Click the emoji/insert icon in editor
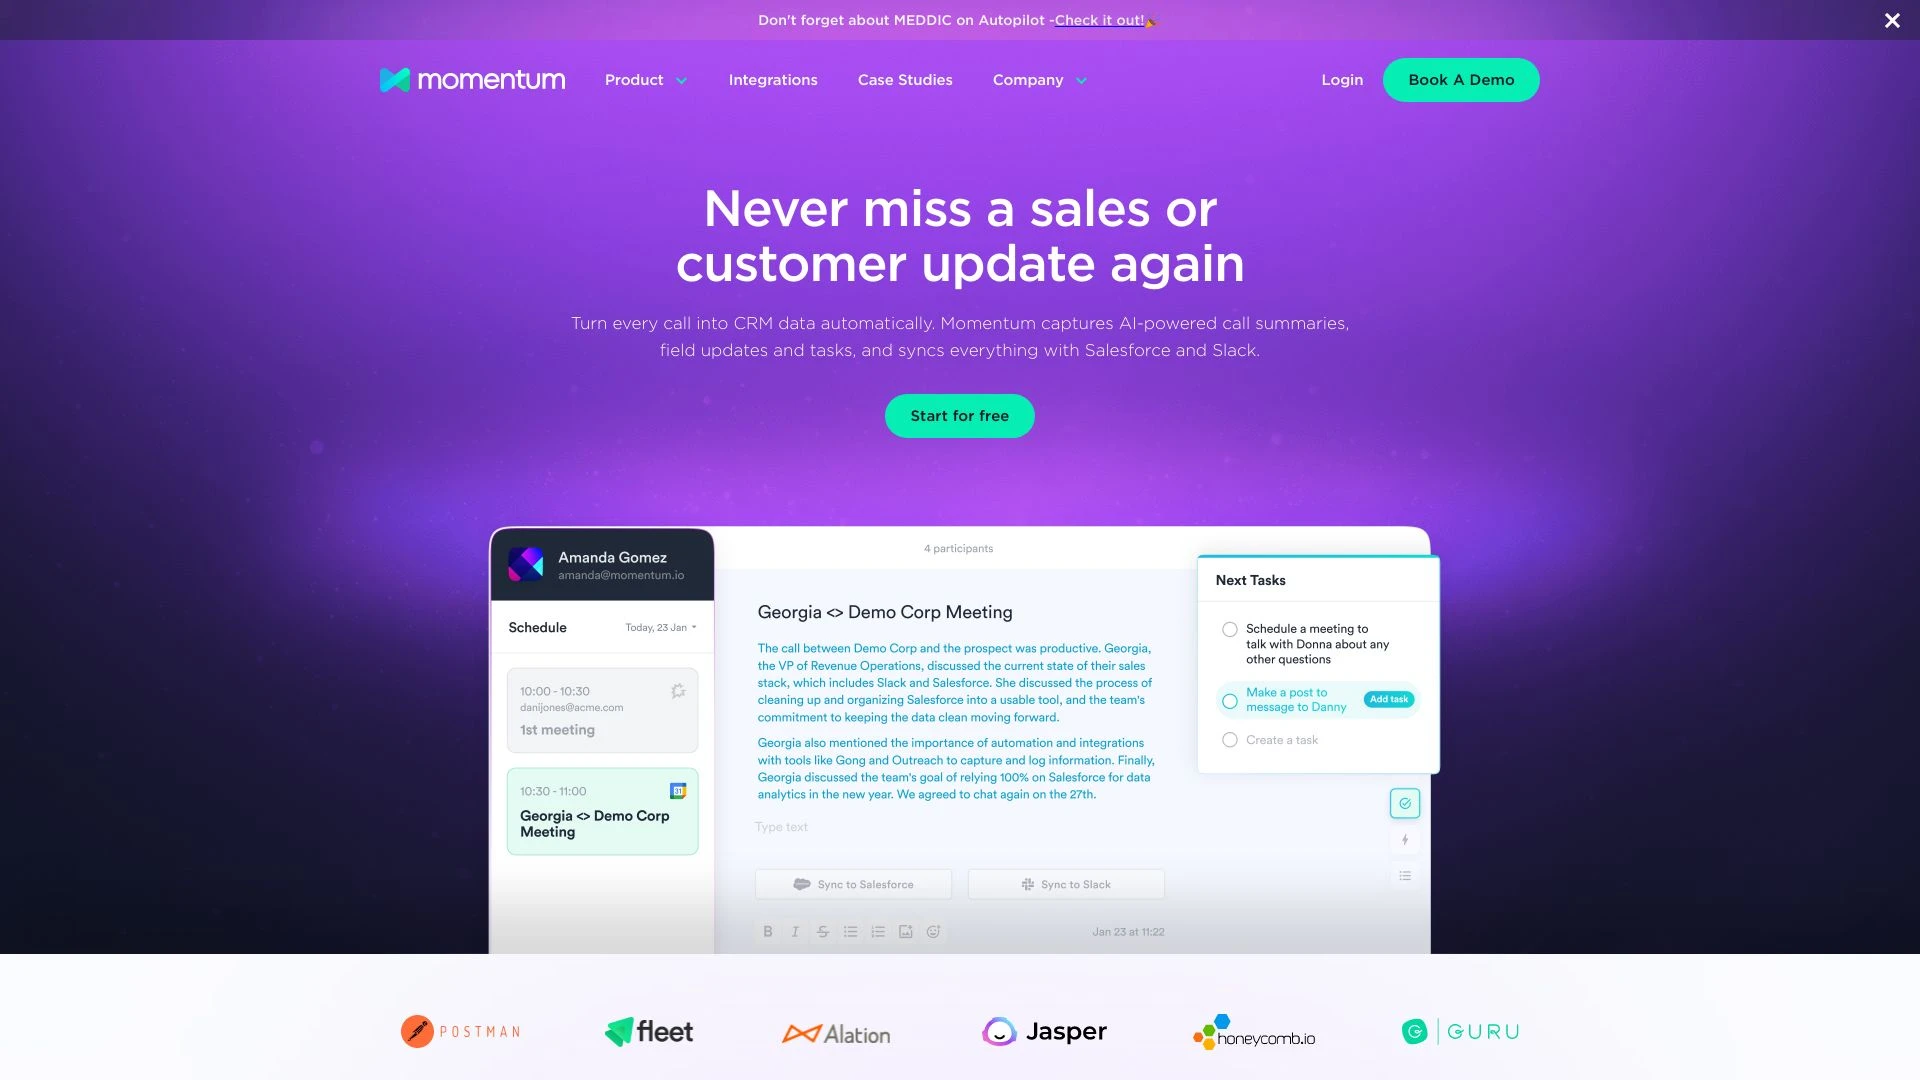This screenshot has width=1920, height=1080. click(x=932, y=932)
